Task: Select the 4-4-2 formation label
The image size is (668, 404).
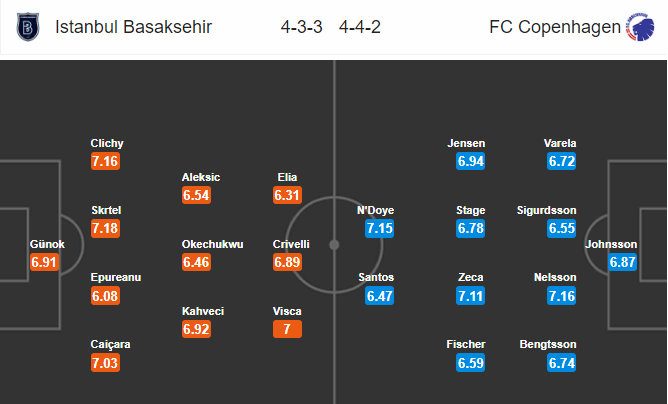Action: (x=360, y=27)
